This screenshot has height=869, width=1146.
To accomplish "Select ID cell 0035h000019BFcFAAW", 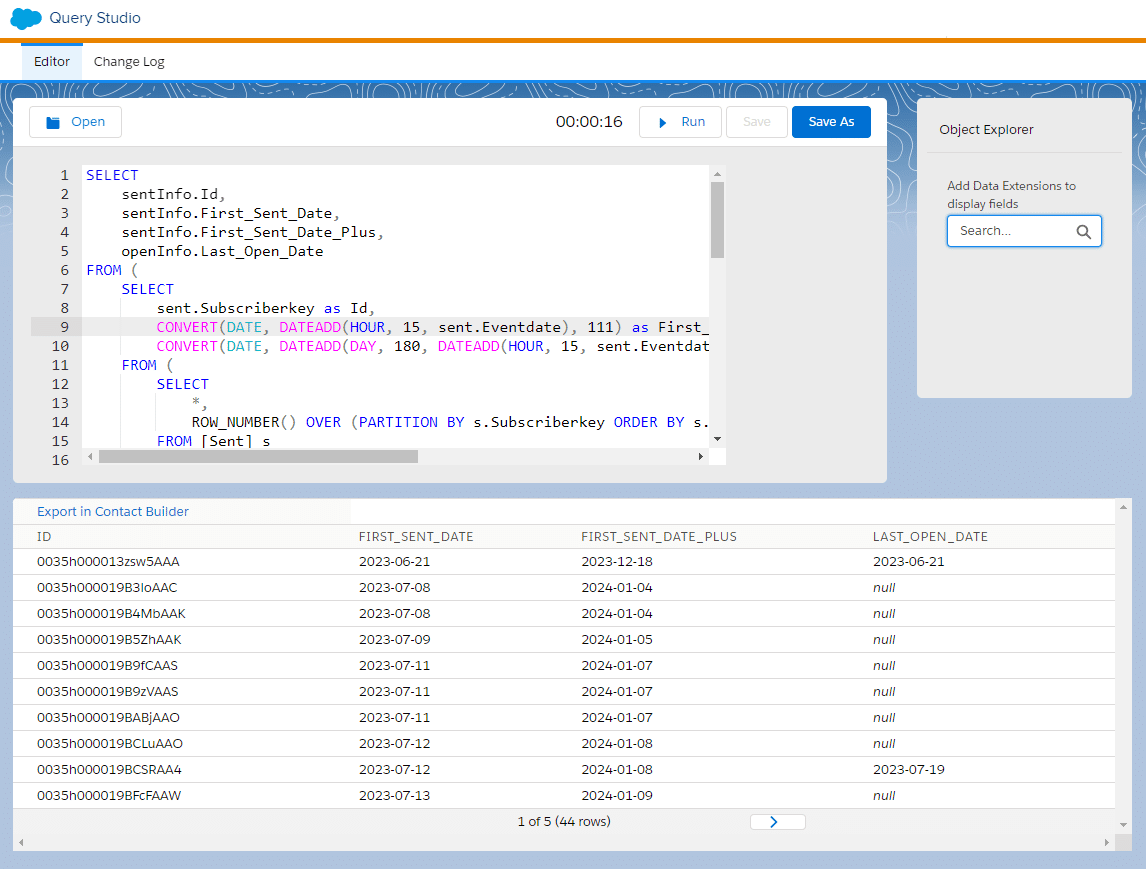I will (x=109, y=795).
